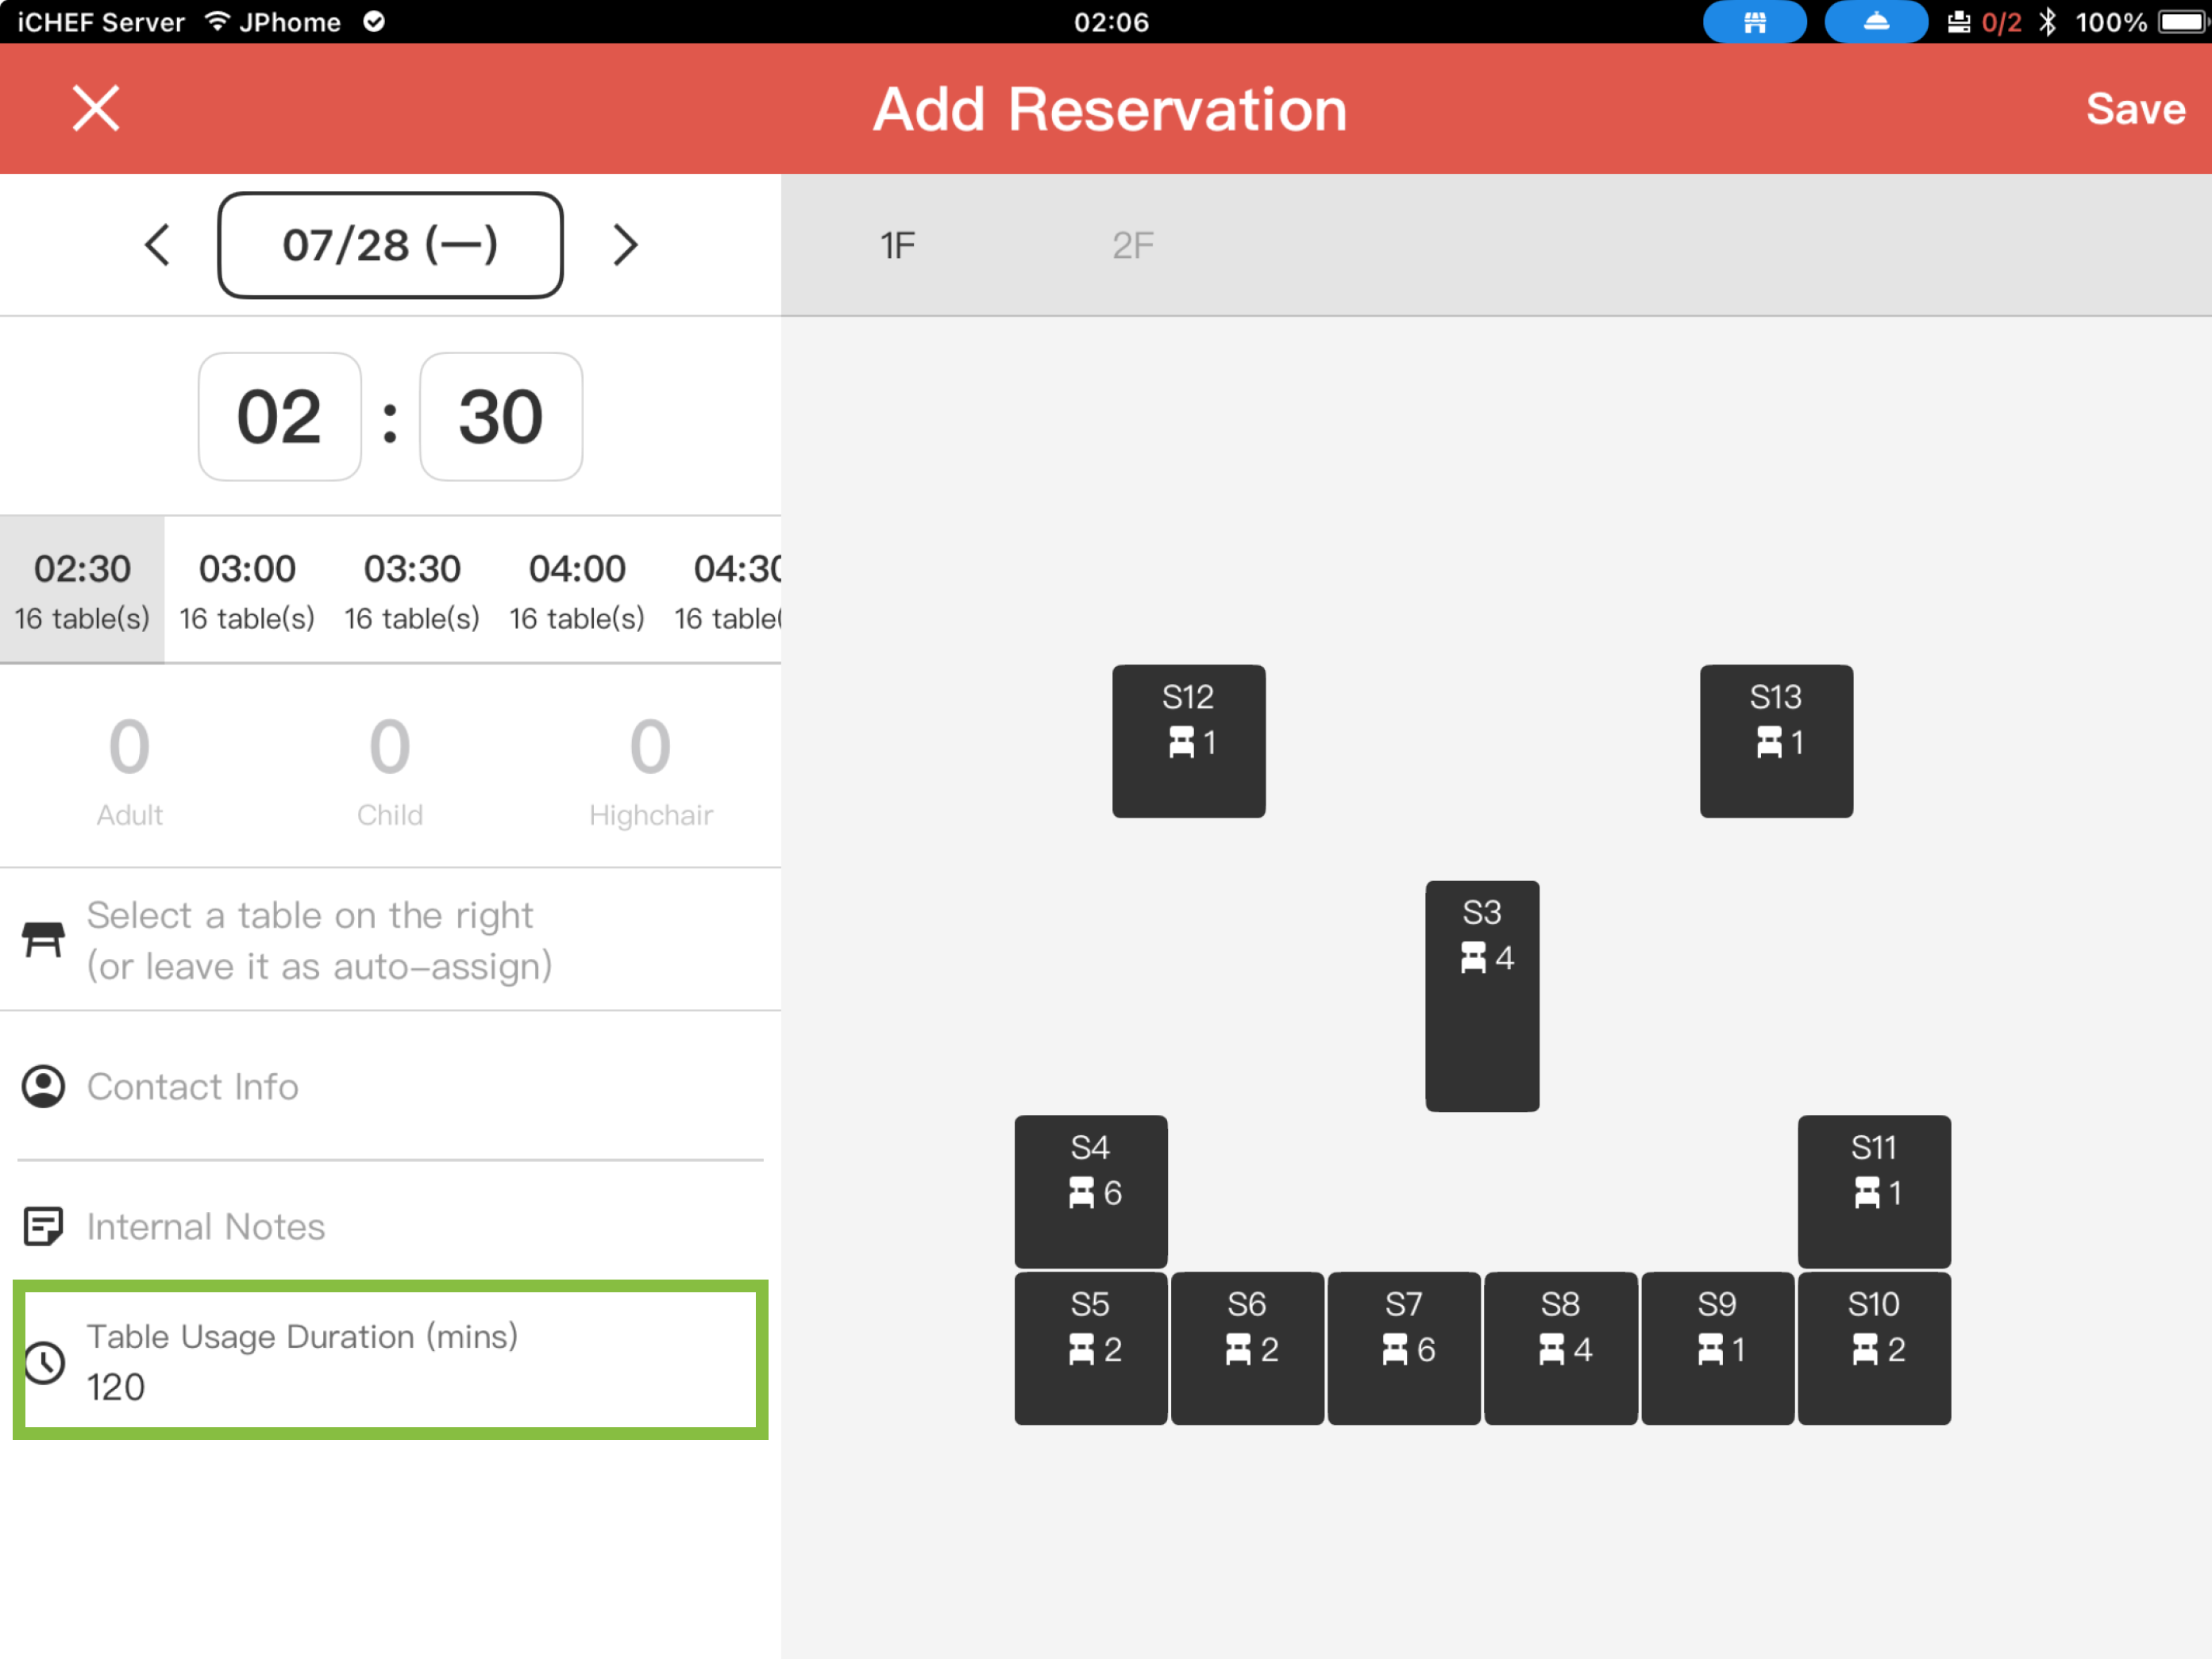Screen dimensions: 2212x1659
Task: Tap the hour field showing 02
Action: pos(279,416)
